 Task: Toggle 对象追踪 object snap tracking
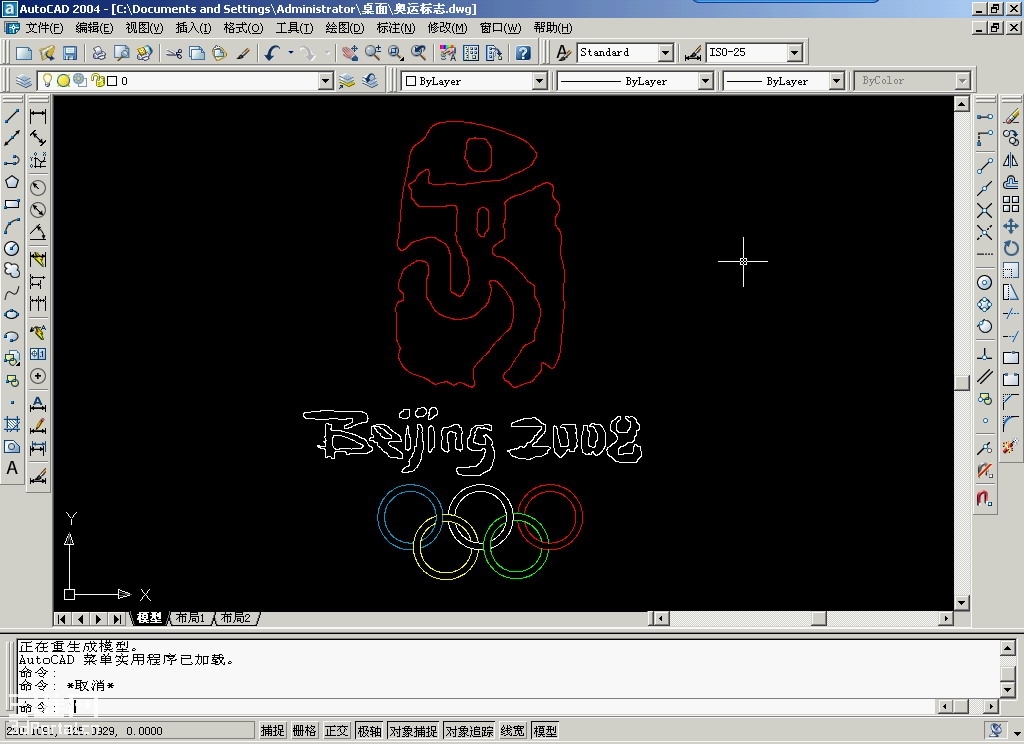point(470,731)
